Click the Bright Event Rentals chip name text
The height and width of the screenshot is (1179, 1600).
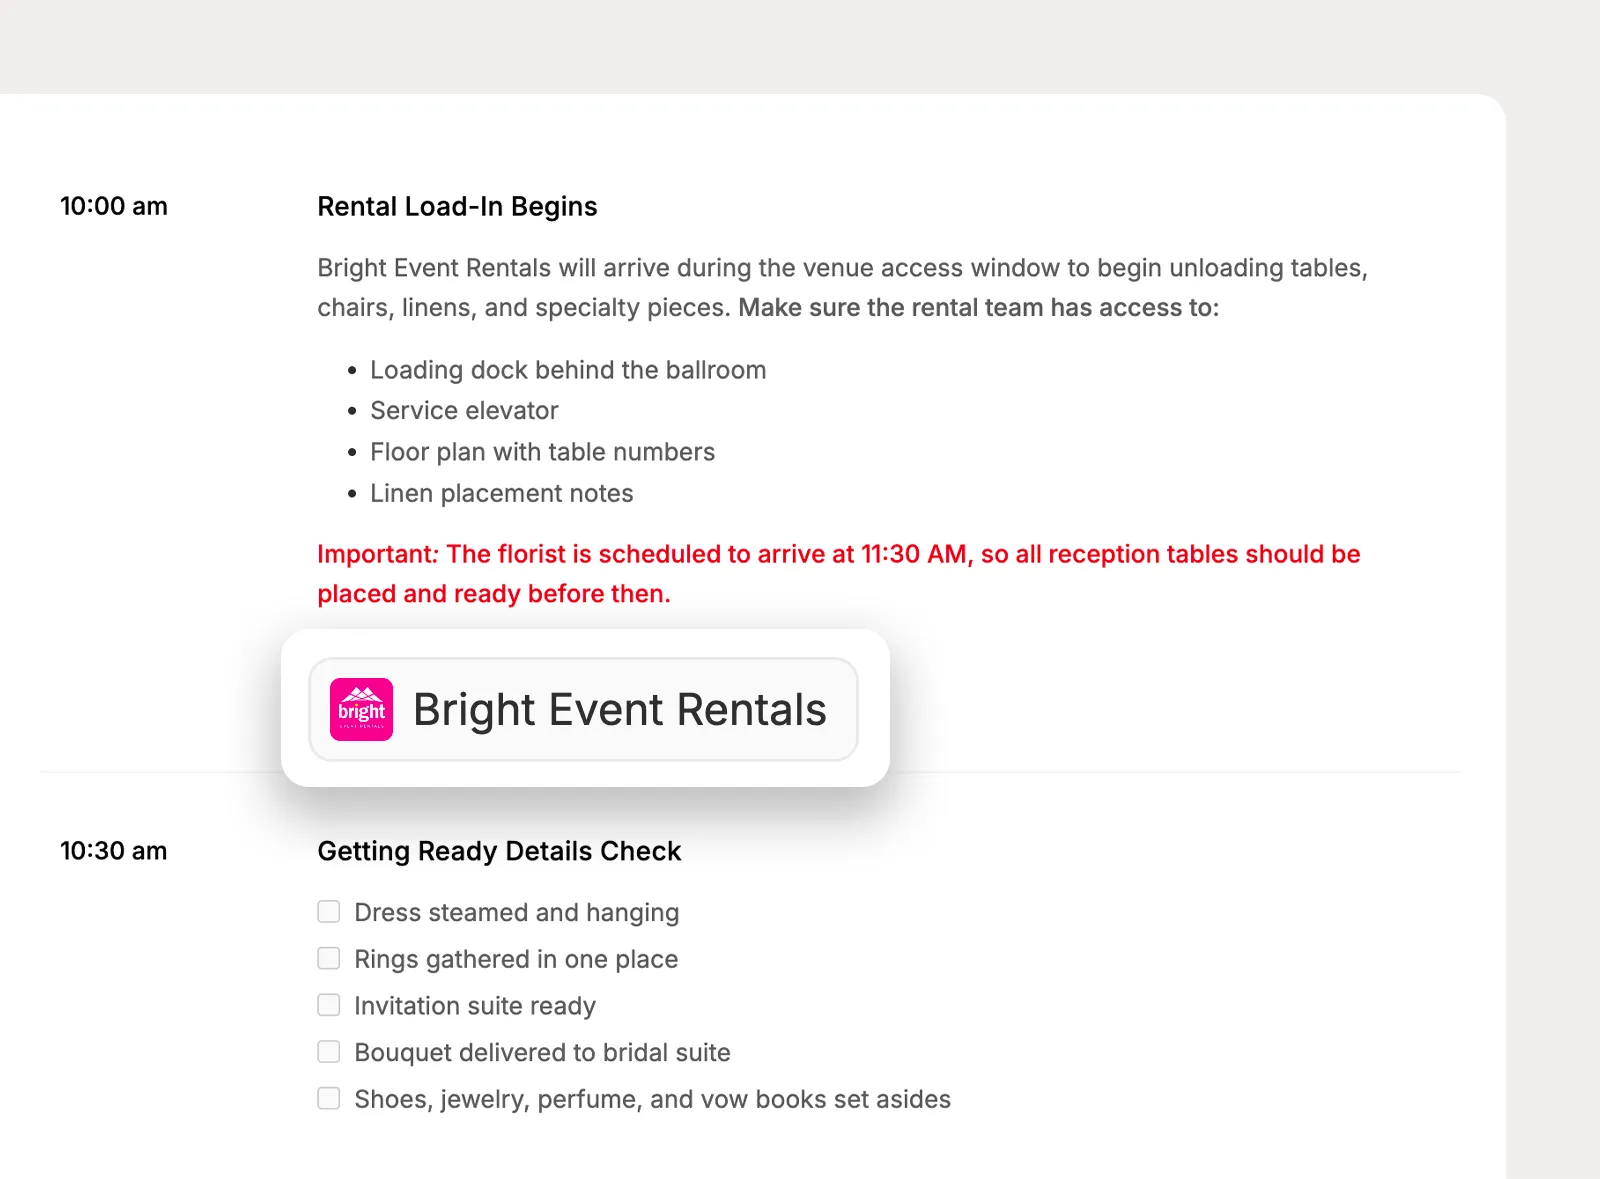pyautogui.click(x=620, y=709)
